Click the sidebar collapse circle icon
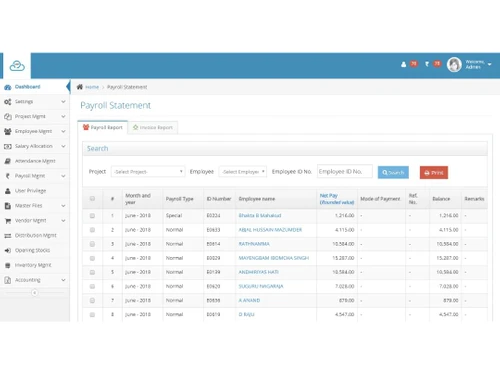Screen dimensions: 500x375 [34, 293]
